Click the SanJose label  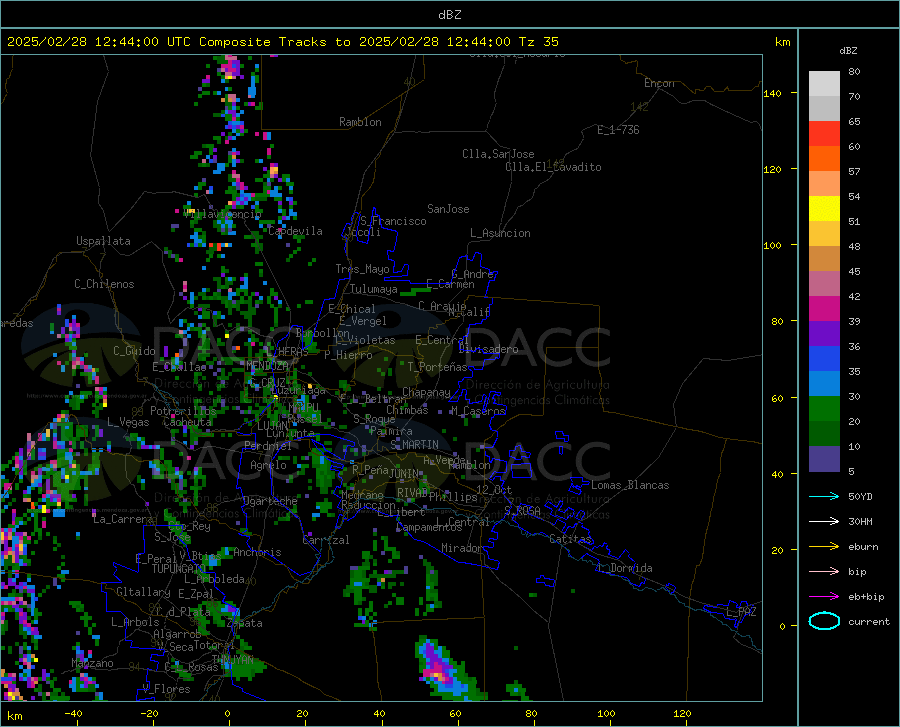(448, 209)
